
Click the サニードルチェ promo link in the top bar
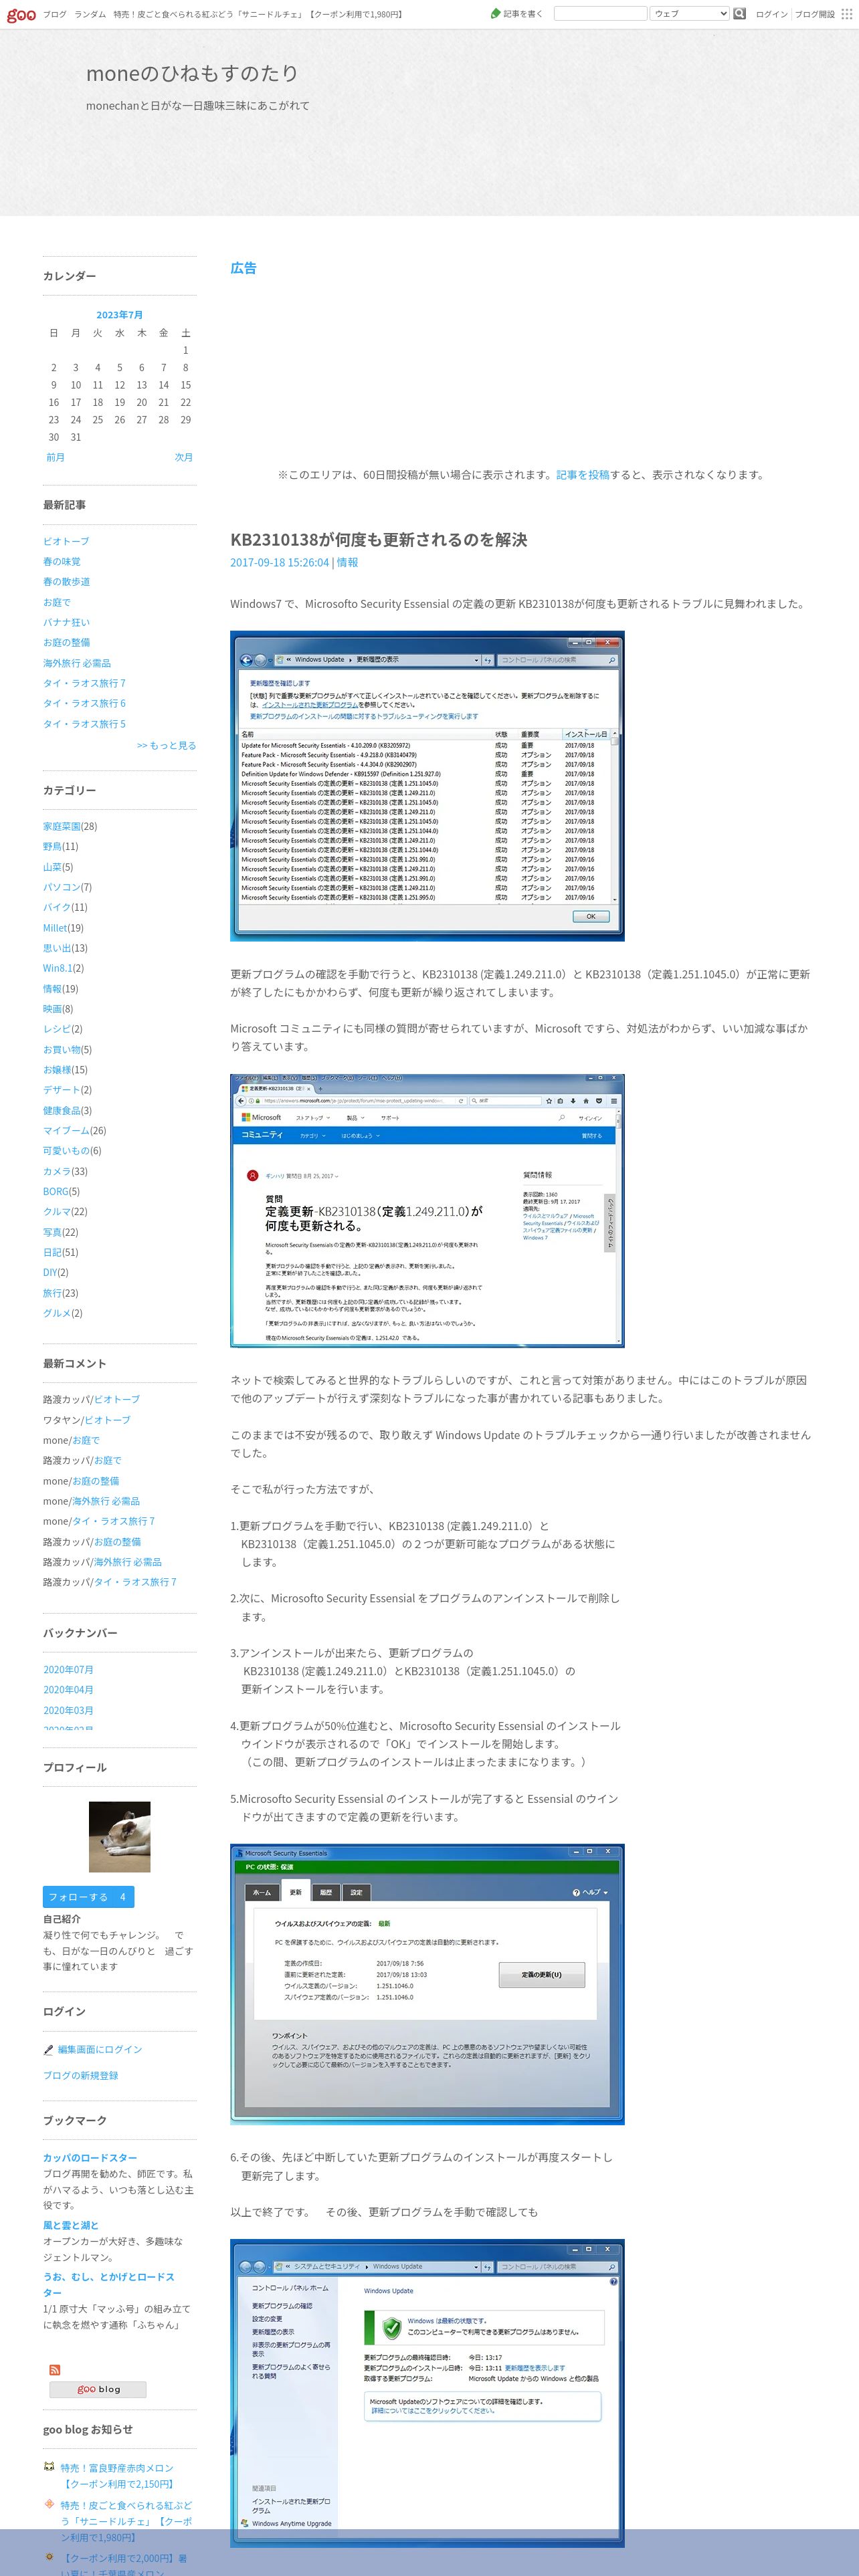point(258,14)
